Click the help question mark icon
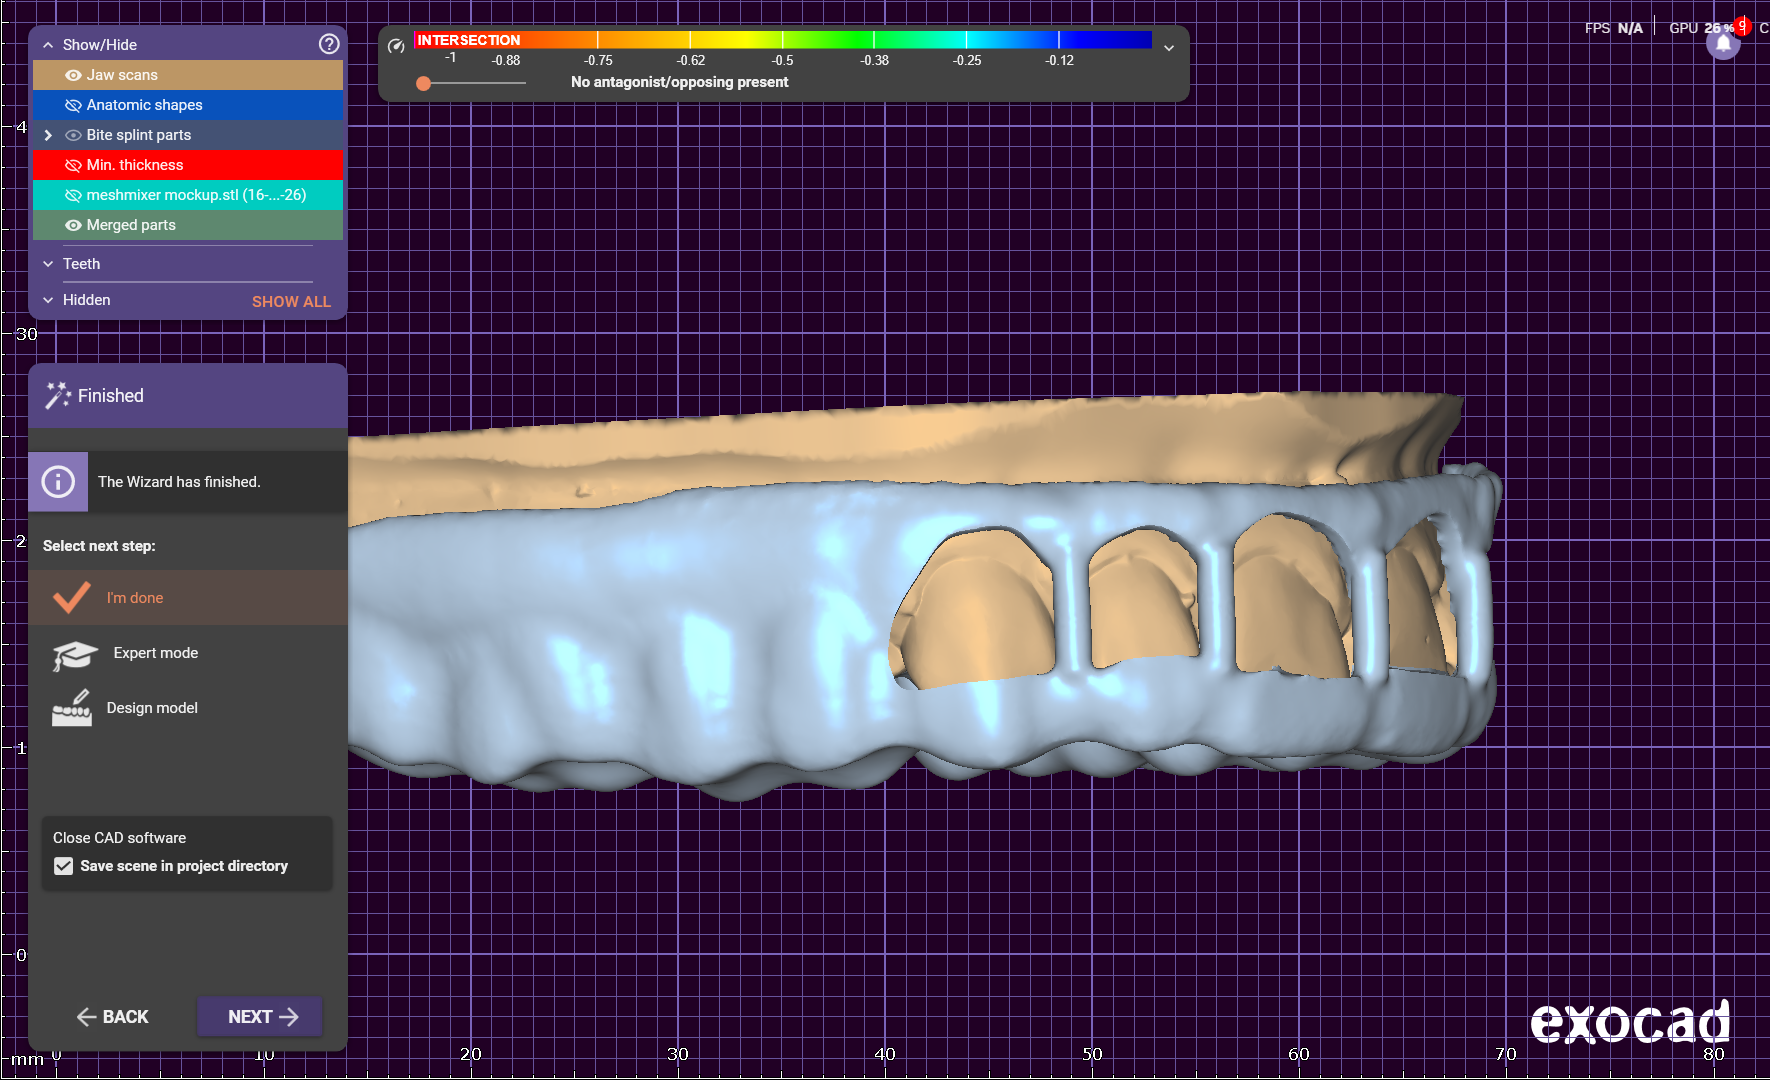The width and height of the screenshot is (1770, 1080). pos(329,44)
